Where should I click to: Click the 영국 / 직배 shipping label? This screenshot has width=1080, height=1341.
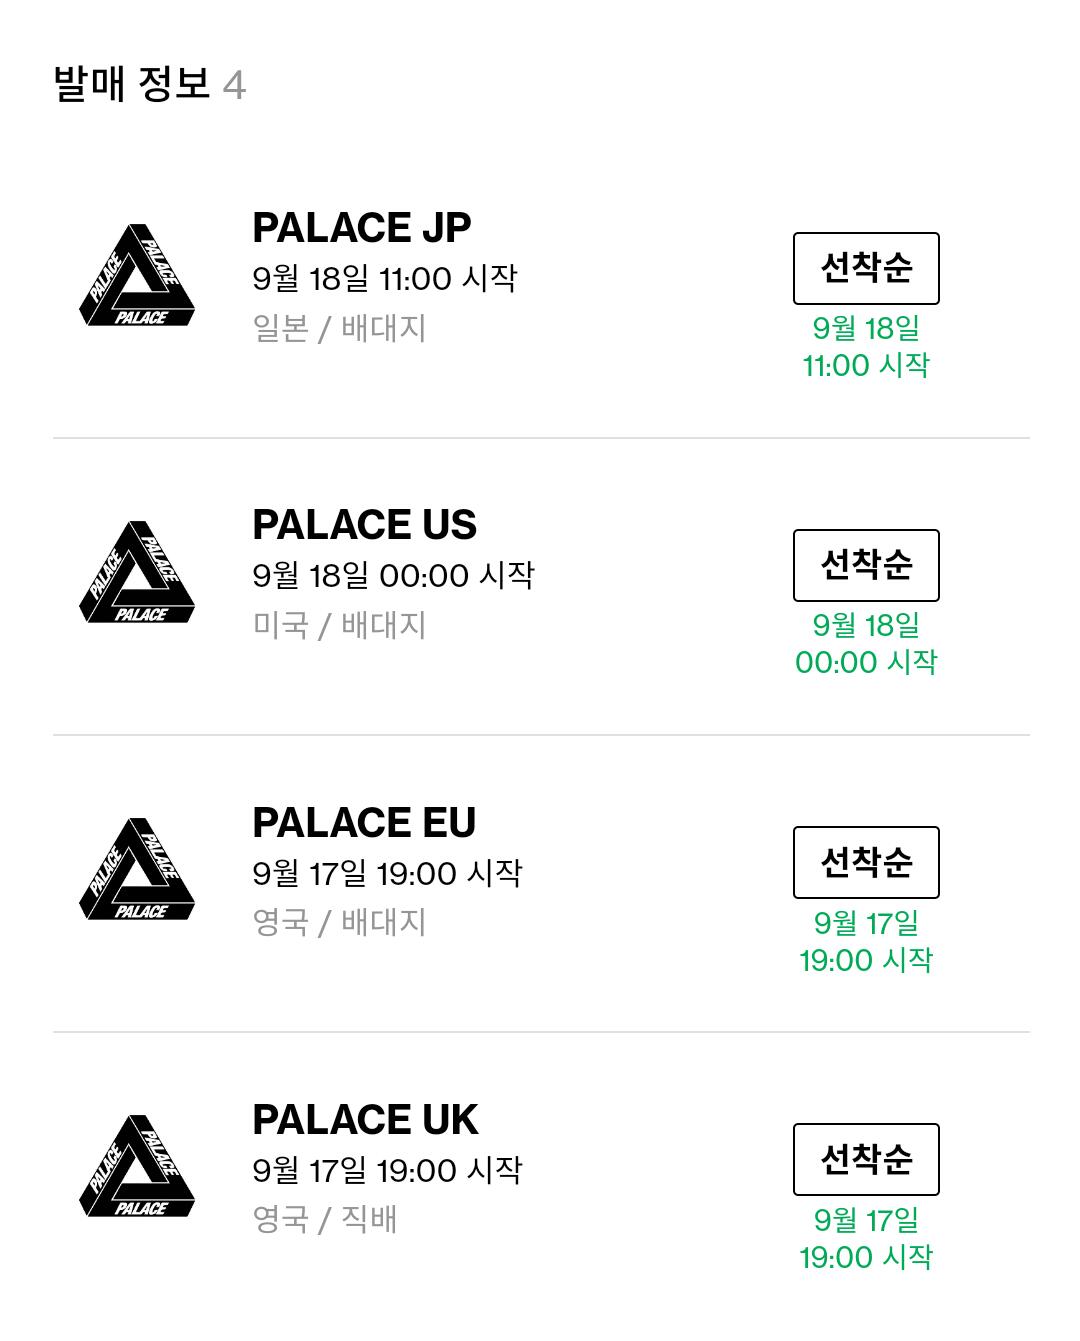tap(325, 1219)
